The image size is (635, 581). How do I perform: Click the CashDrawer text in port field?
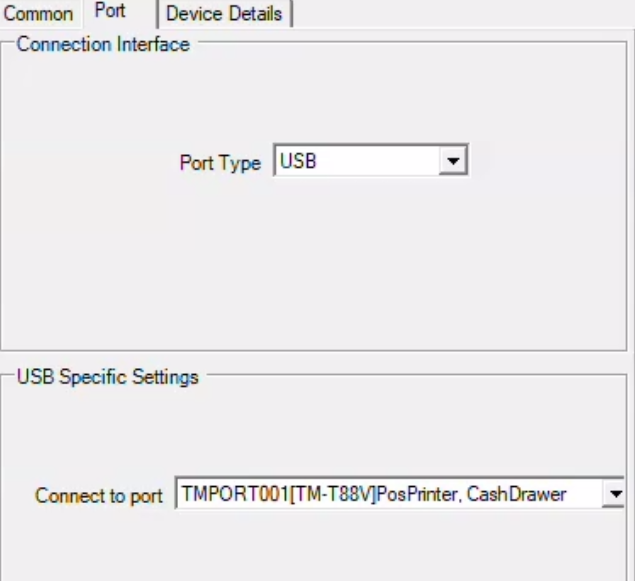pos(516,494)
